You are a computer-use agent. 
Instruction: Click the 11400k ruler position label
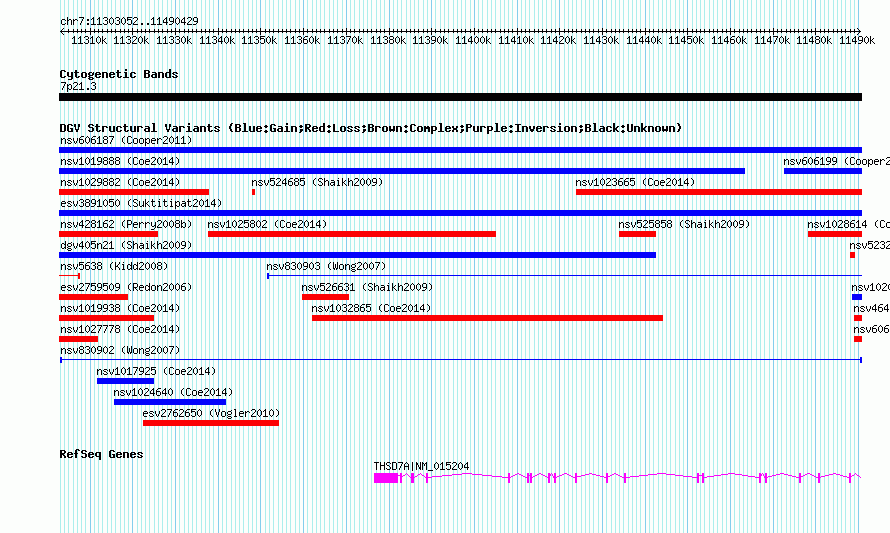pos(473,40)
